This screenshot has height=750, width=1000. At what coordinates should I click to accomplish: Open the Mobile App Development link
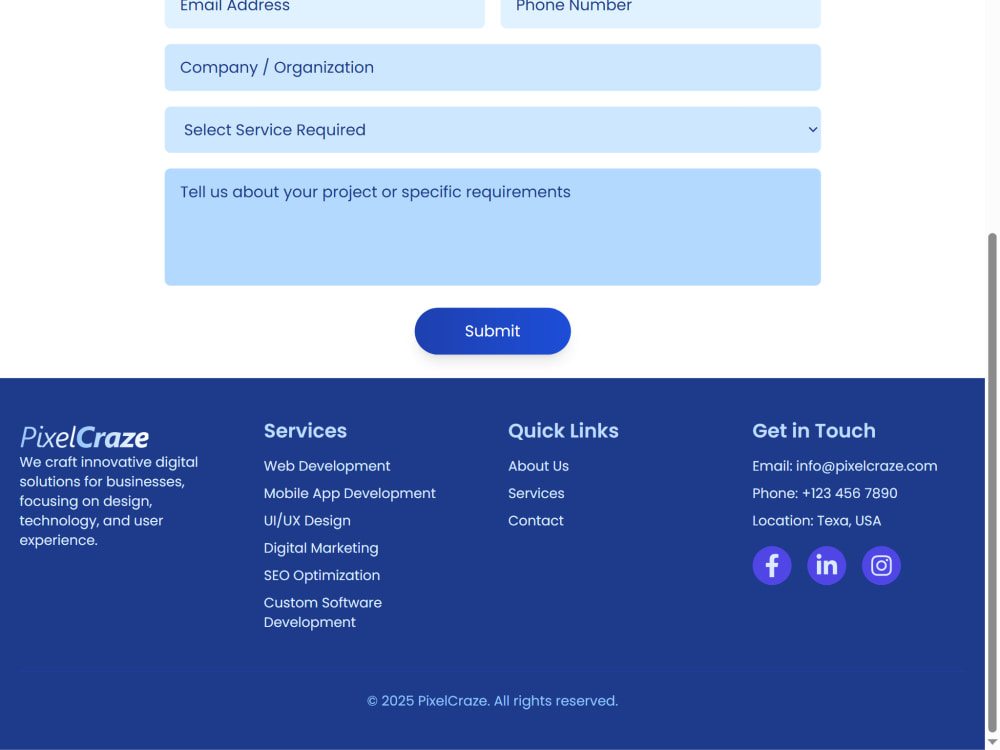[x=349, y=494]
